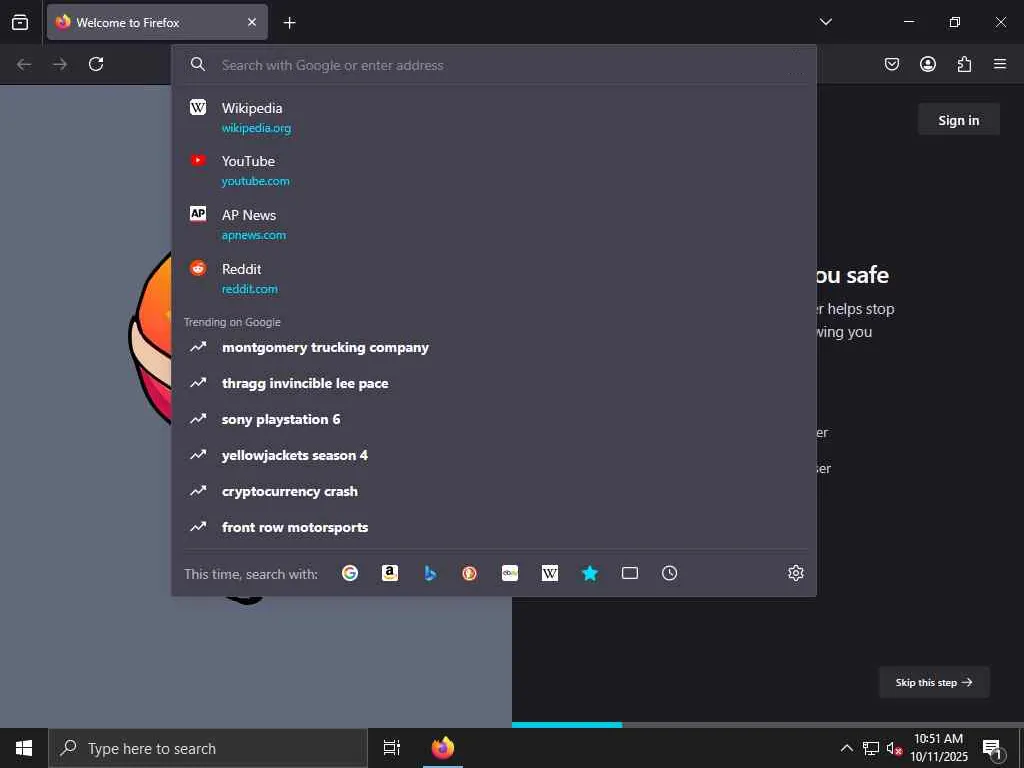Select the YouTube suggestion
The height and width of the screenshot is (768, 1024).
(494, 170)
